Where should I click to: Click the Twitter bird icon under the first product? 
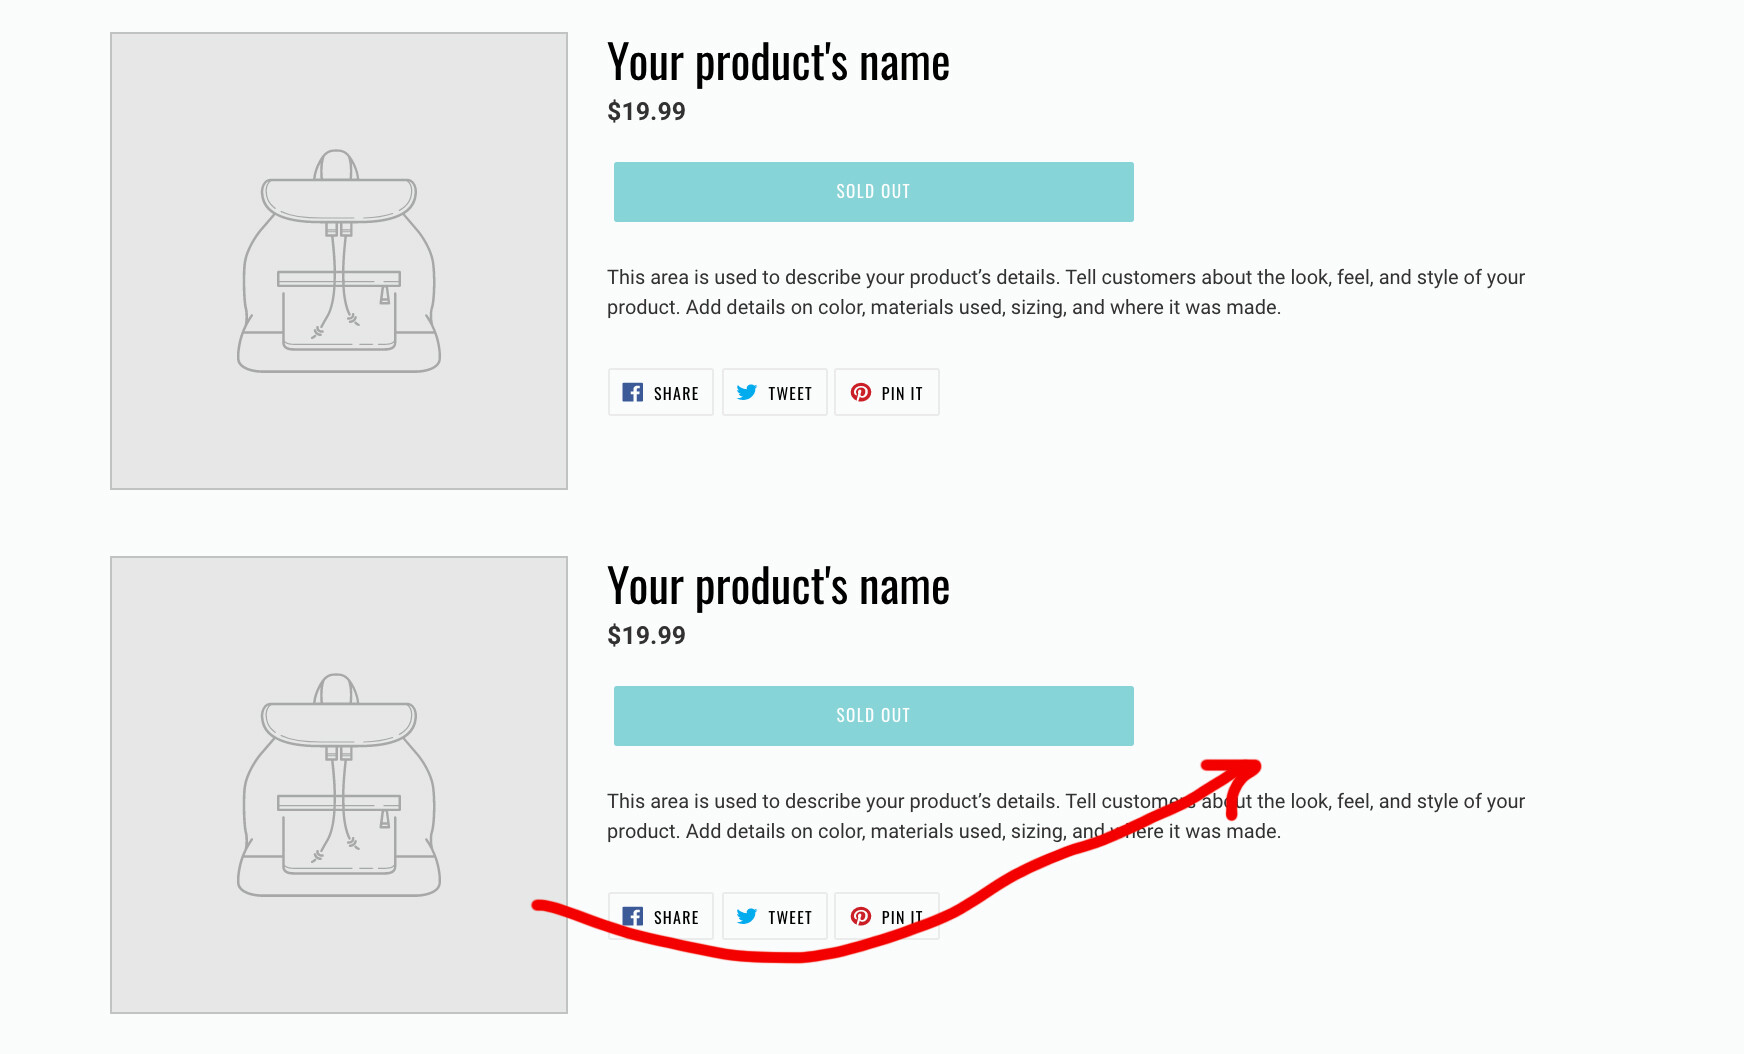click(747, 392)
